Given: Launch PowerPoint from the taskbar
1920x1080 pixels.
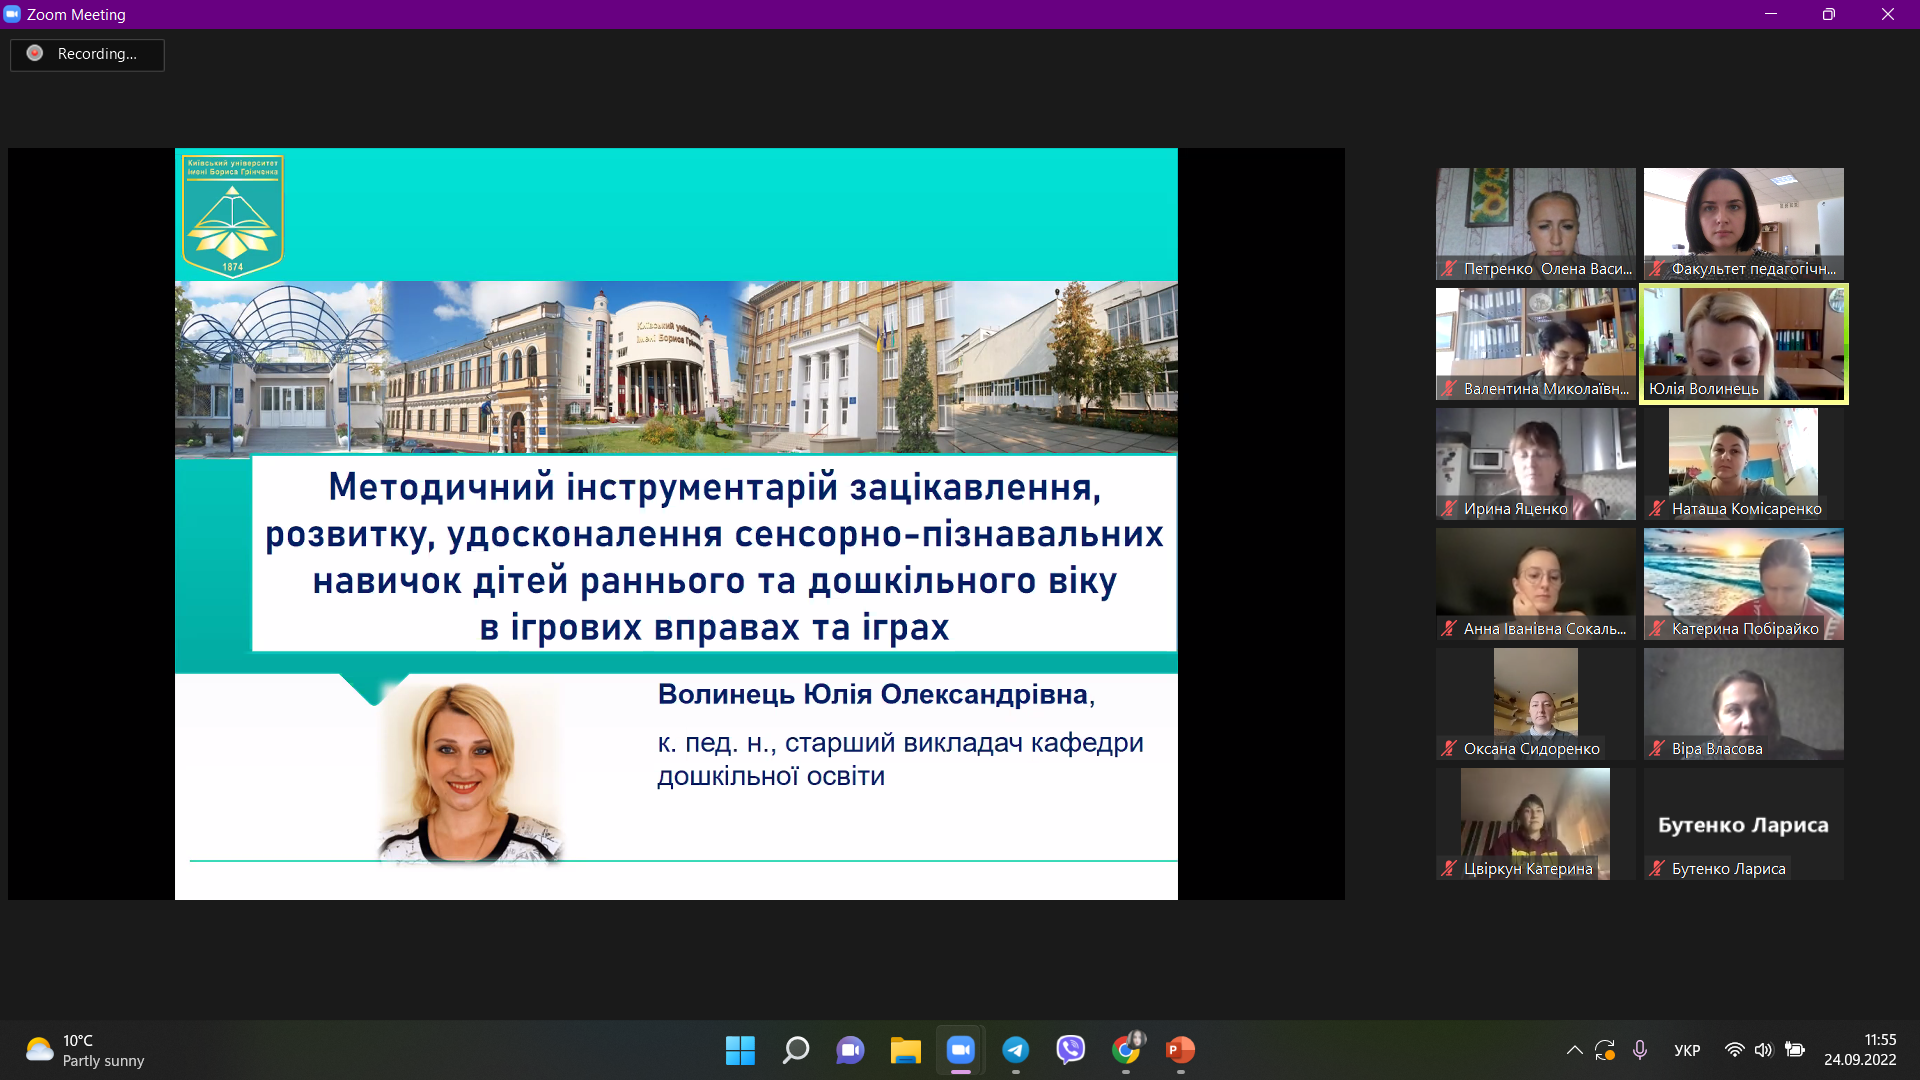Looking at the screenshot, I should pos(1180,1051).
